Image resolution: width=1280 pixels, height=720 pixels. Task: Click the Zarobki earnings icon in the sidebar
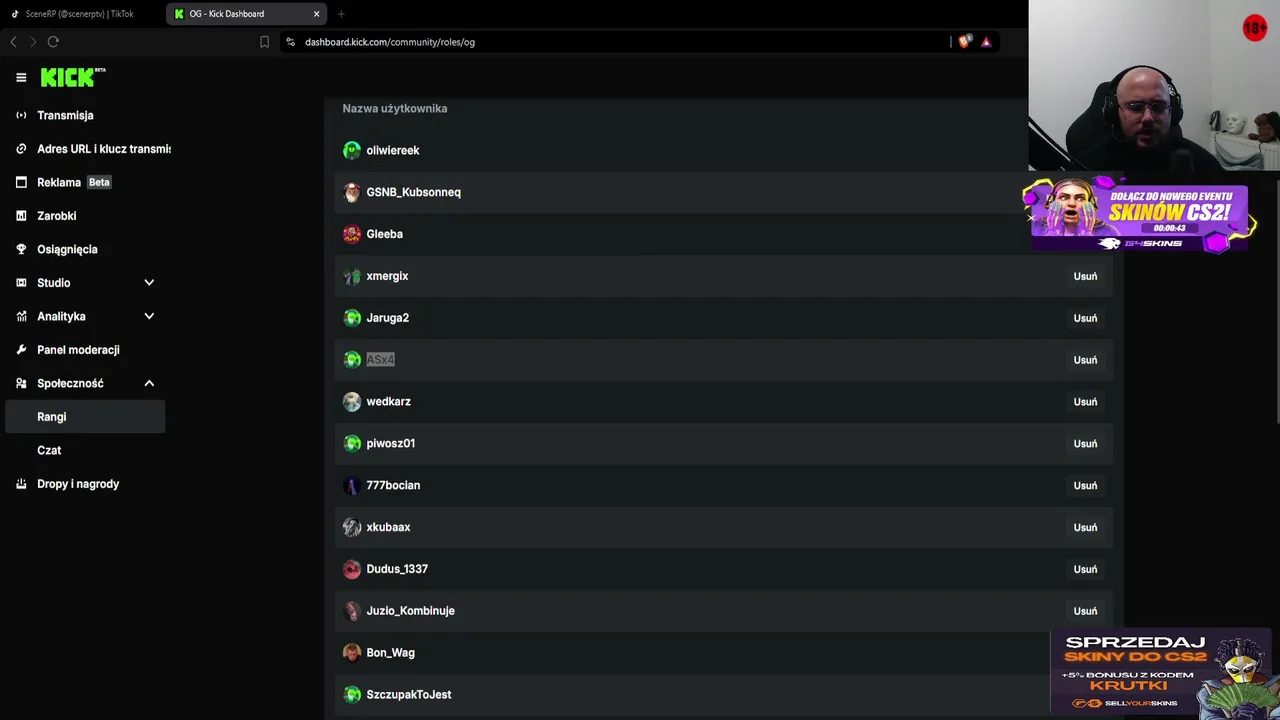21,216
